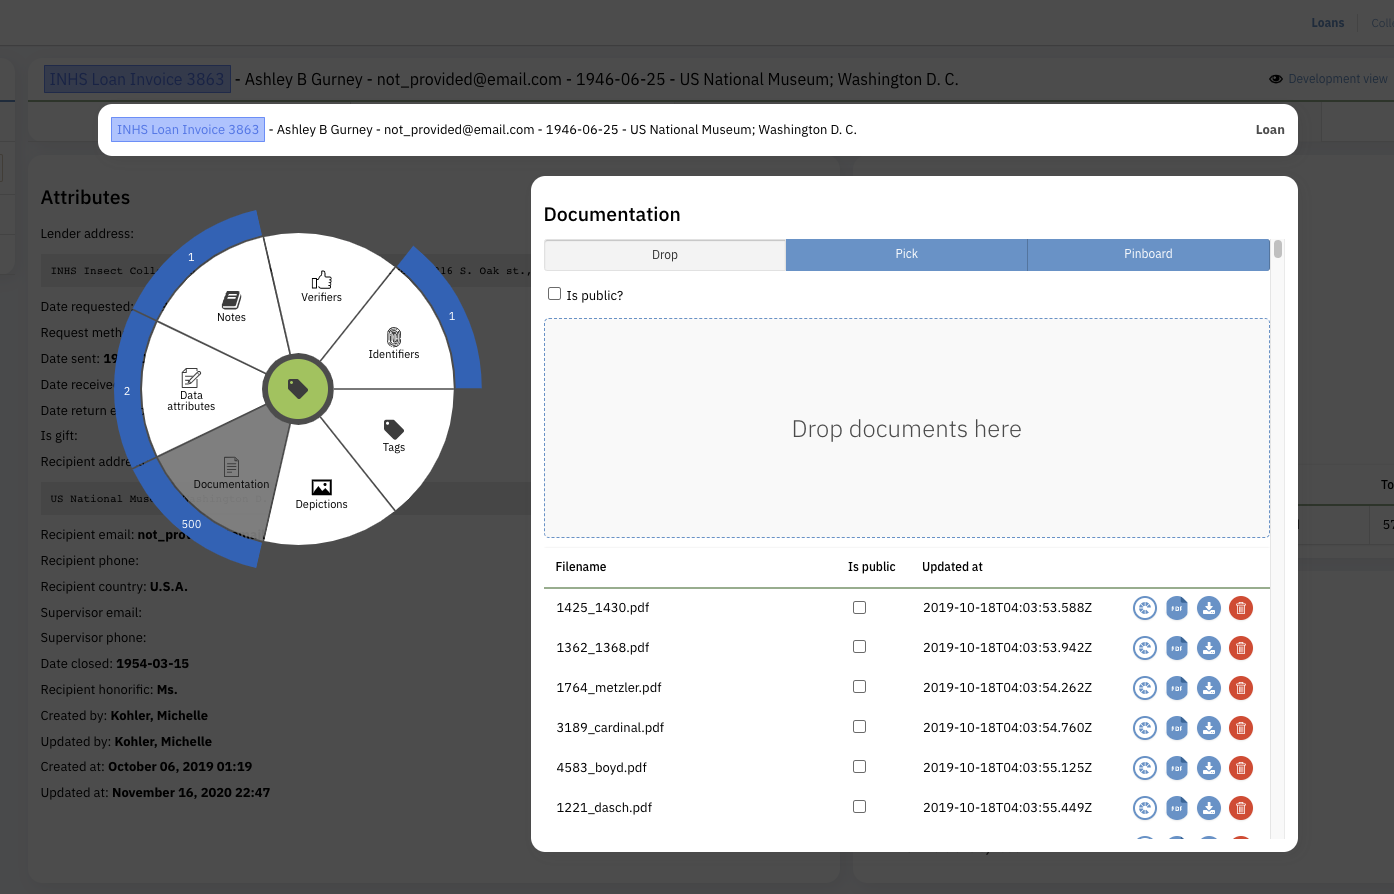Screen dimensions: 1394x894
Task: Enable Is public for 1221_dasch.pdf
Action: tap(859, 806)
